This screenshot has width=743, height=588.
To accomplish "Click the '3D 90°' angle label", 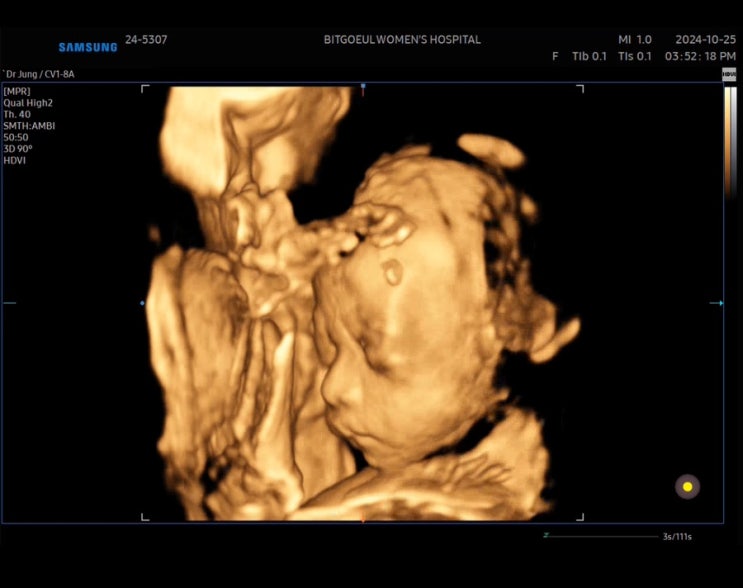I will coord(18,149).
